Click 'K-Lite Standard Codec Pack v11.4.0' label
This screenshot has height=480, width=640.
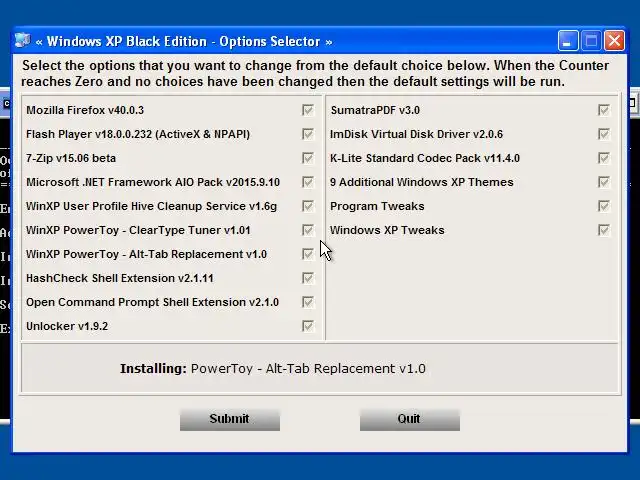point(425,158)
